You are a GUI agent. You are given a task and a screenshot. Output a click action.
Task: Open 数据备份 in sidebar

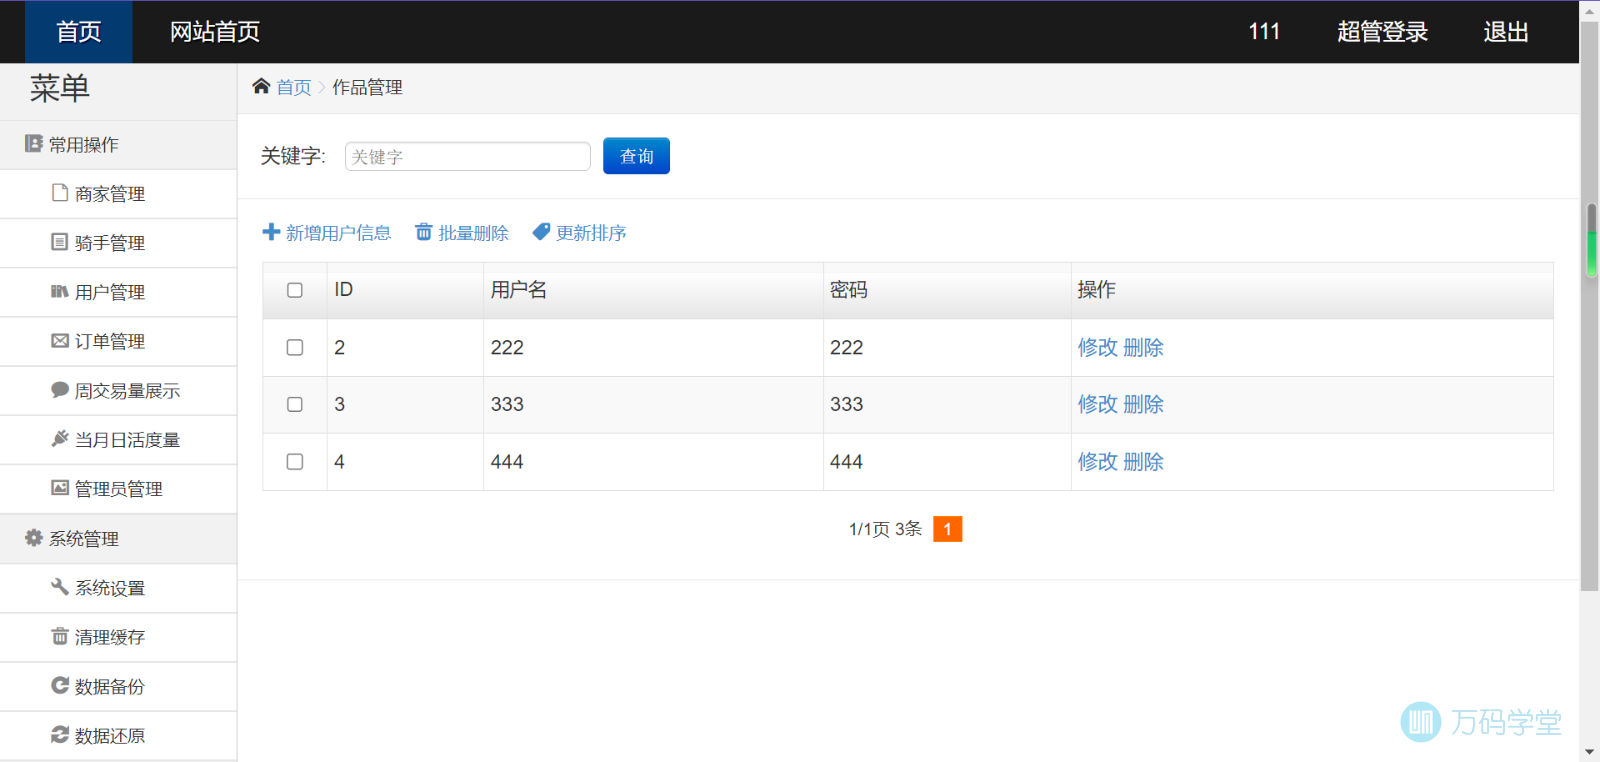click(118, 686)
